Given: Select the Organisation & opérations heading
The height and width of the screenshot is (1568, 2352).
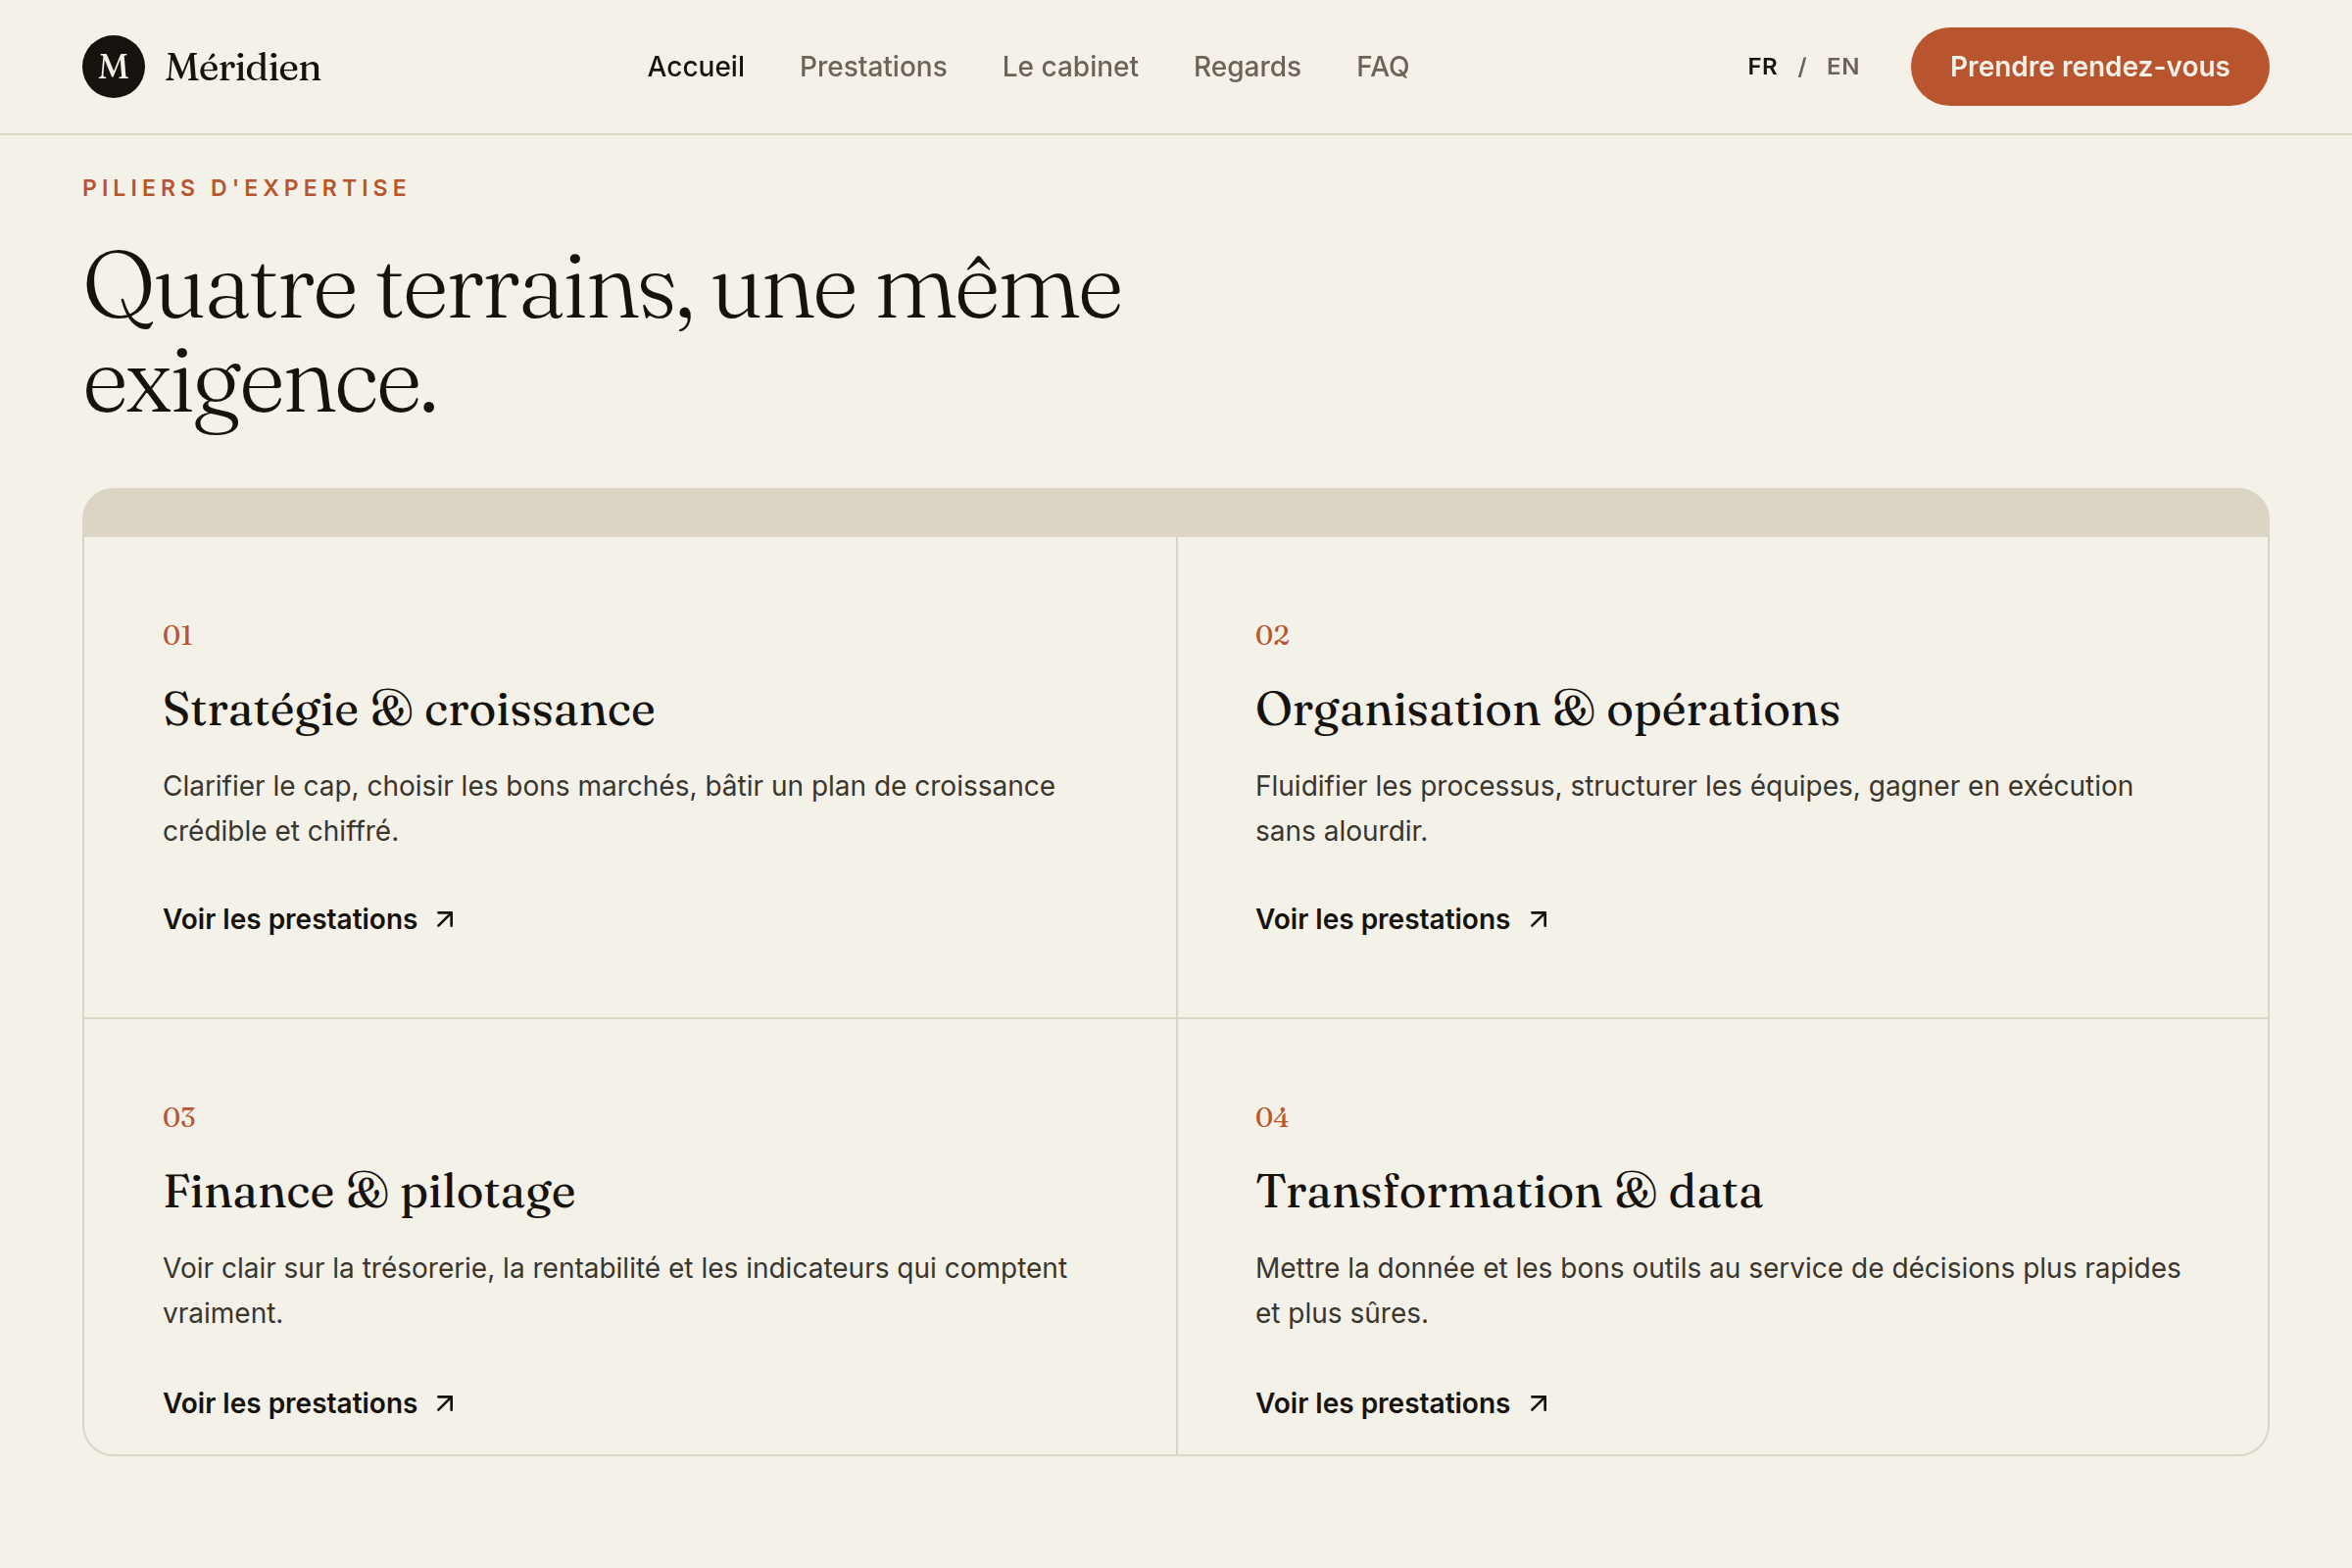Looking at the screenshot, I should tap(1547, 710).
